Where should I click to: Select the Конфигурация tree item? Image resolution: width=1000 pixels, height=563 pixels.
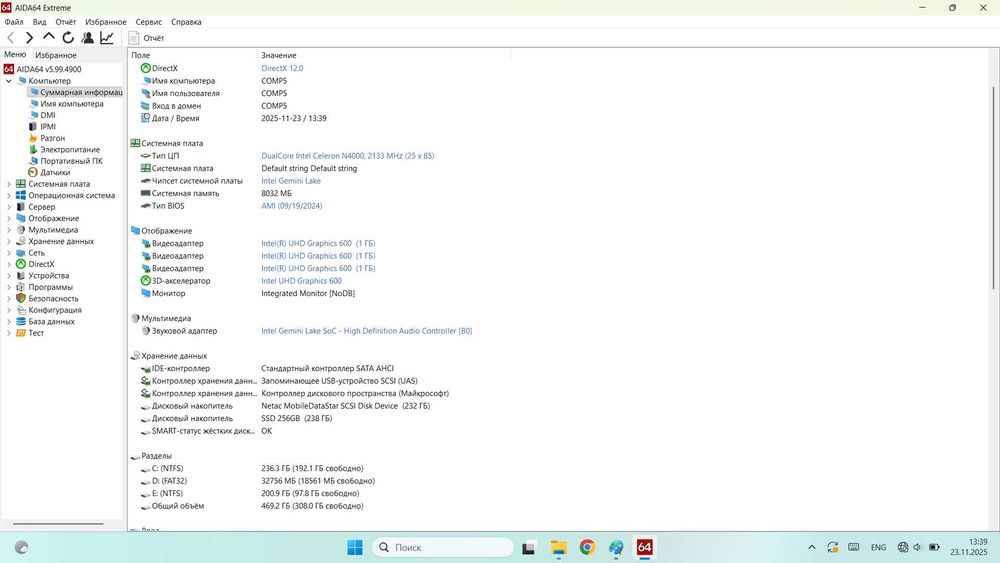pyautogui.click(x=48, y=311)
